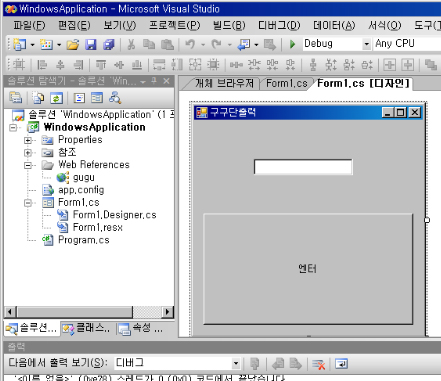The width and height of the screenshot is (441, 381).
Task: Click the Align Centers layout icon
Action: click(60, 64)
